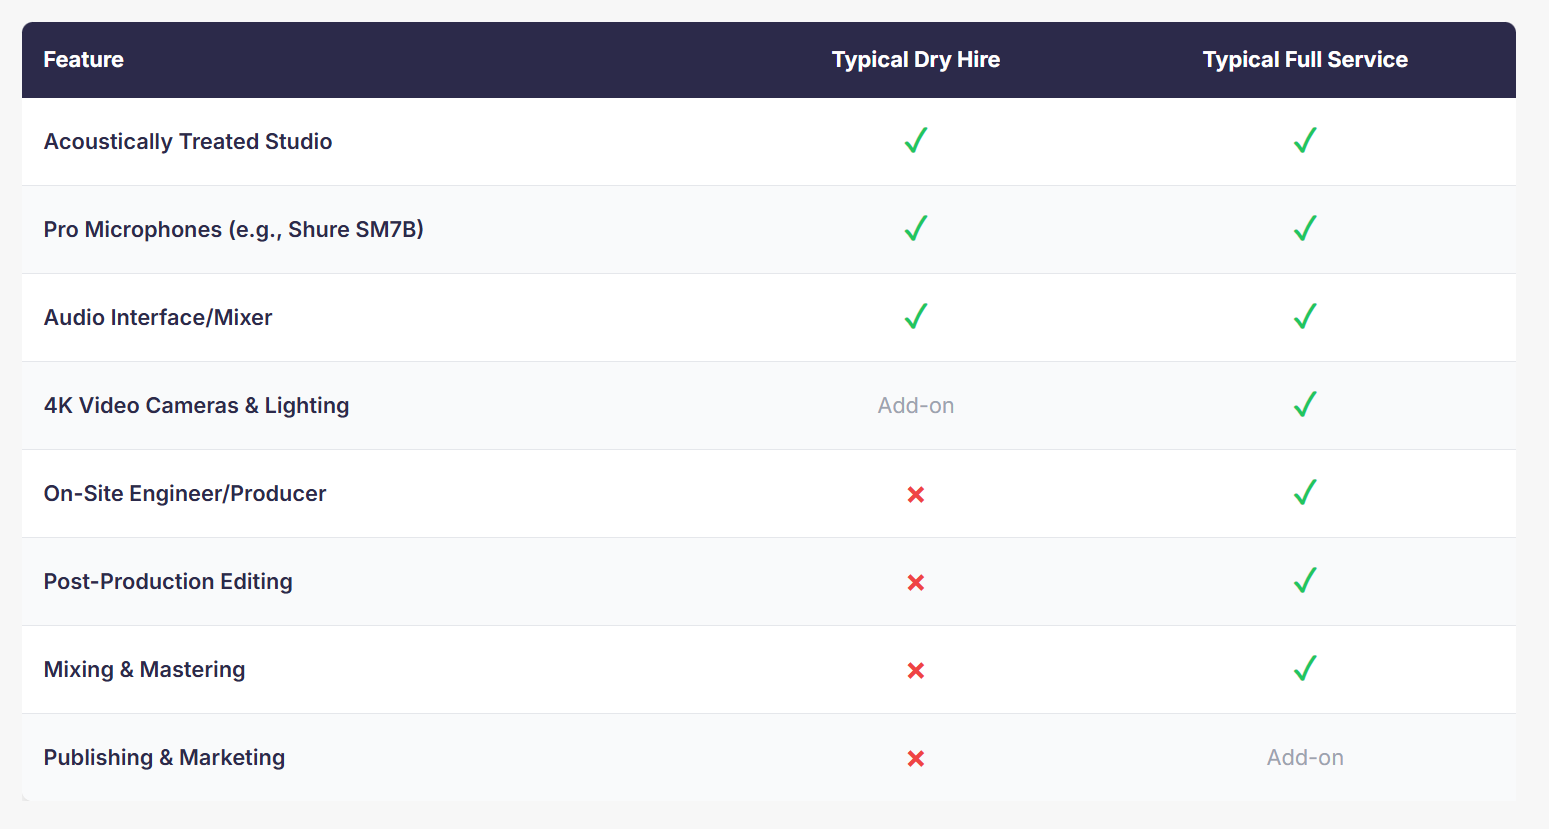This screenshot has height=829, width=1549.
Task: Select the Pro Microphones (e.g., Shure SM7B) label
Action: point(234,230)
